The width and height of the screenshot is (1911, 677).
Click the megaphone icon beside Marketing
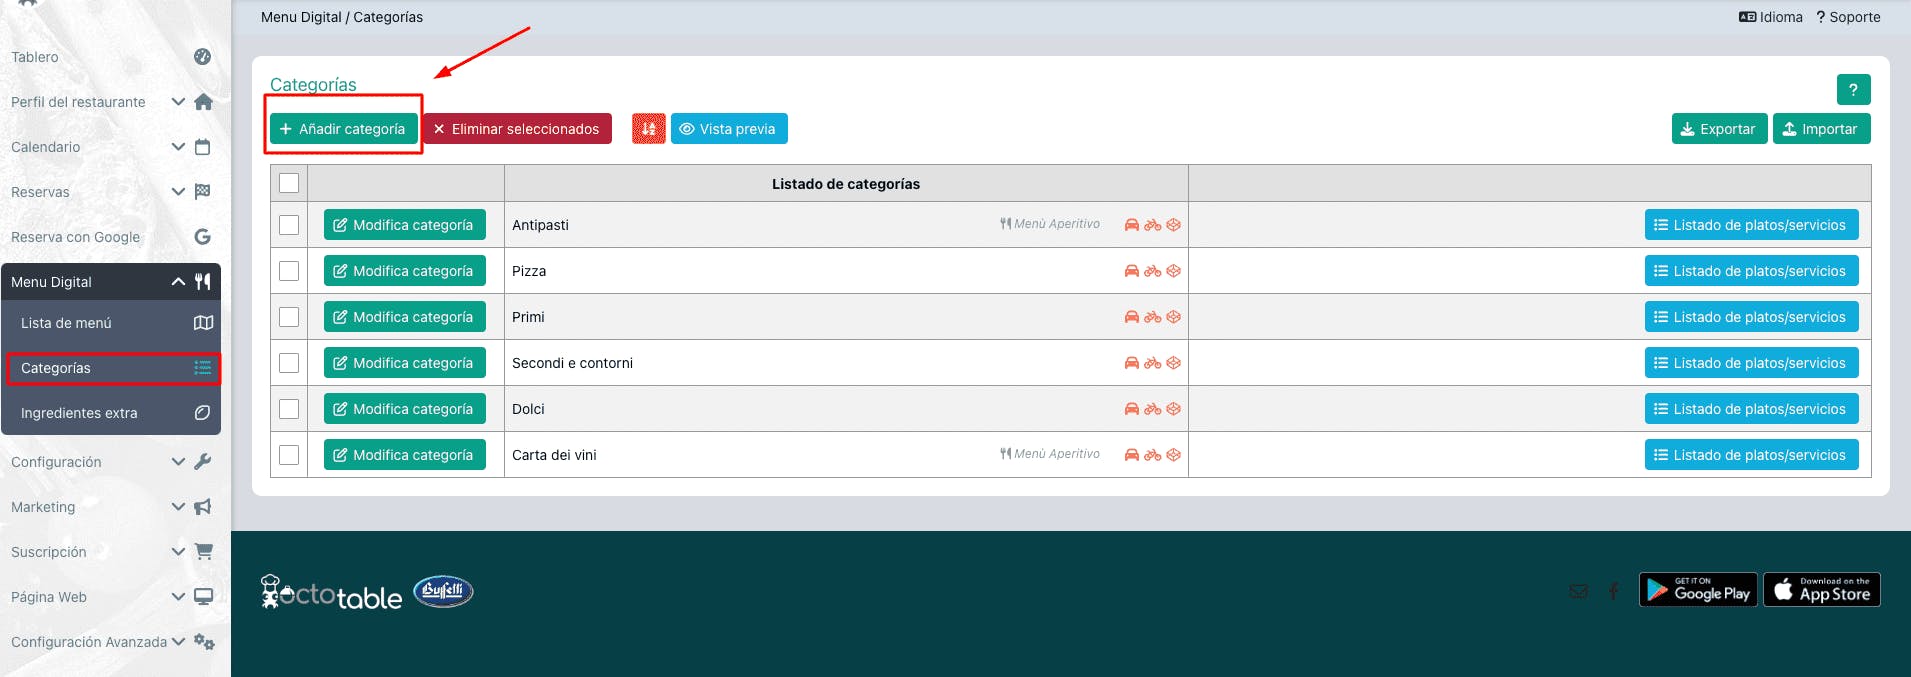(202, 507)
